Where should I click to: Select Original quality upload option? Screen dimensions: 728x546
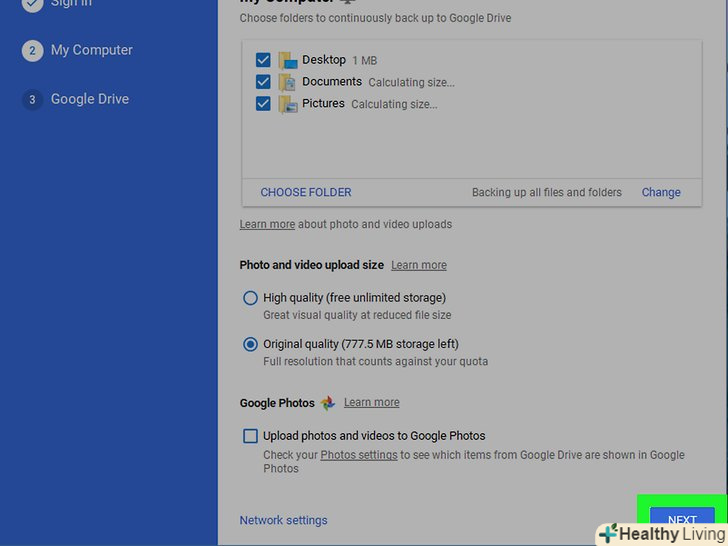[250, 344]
